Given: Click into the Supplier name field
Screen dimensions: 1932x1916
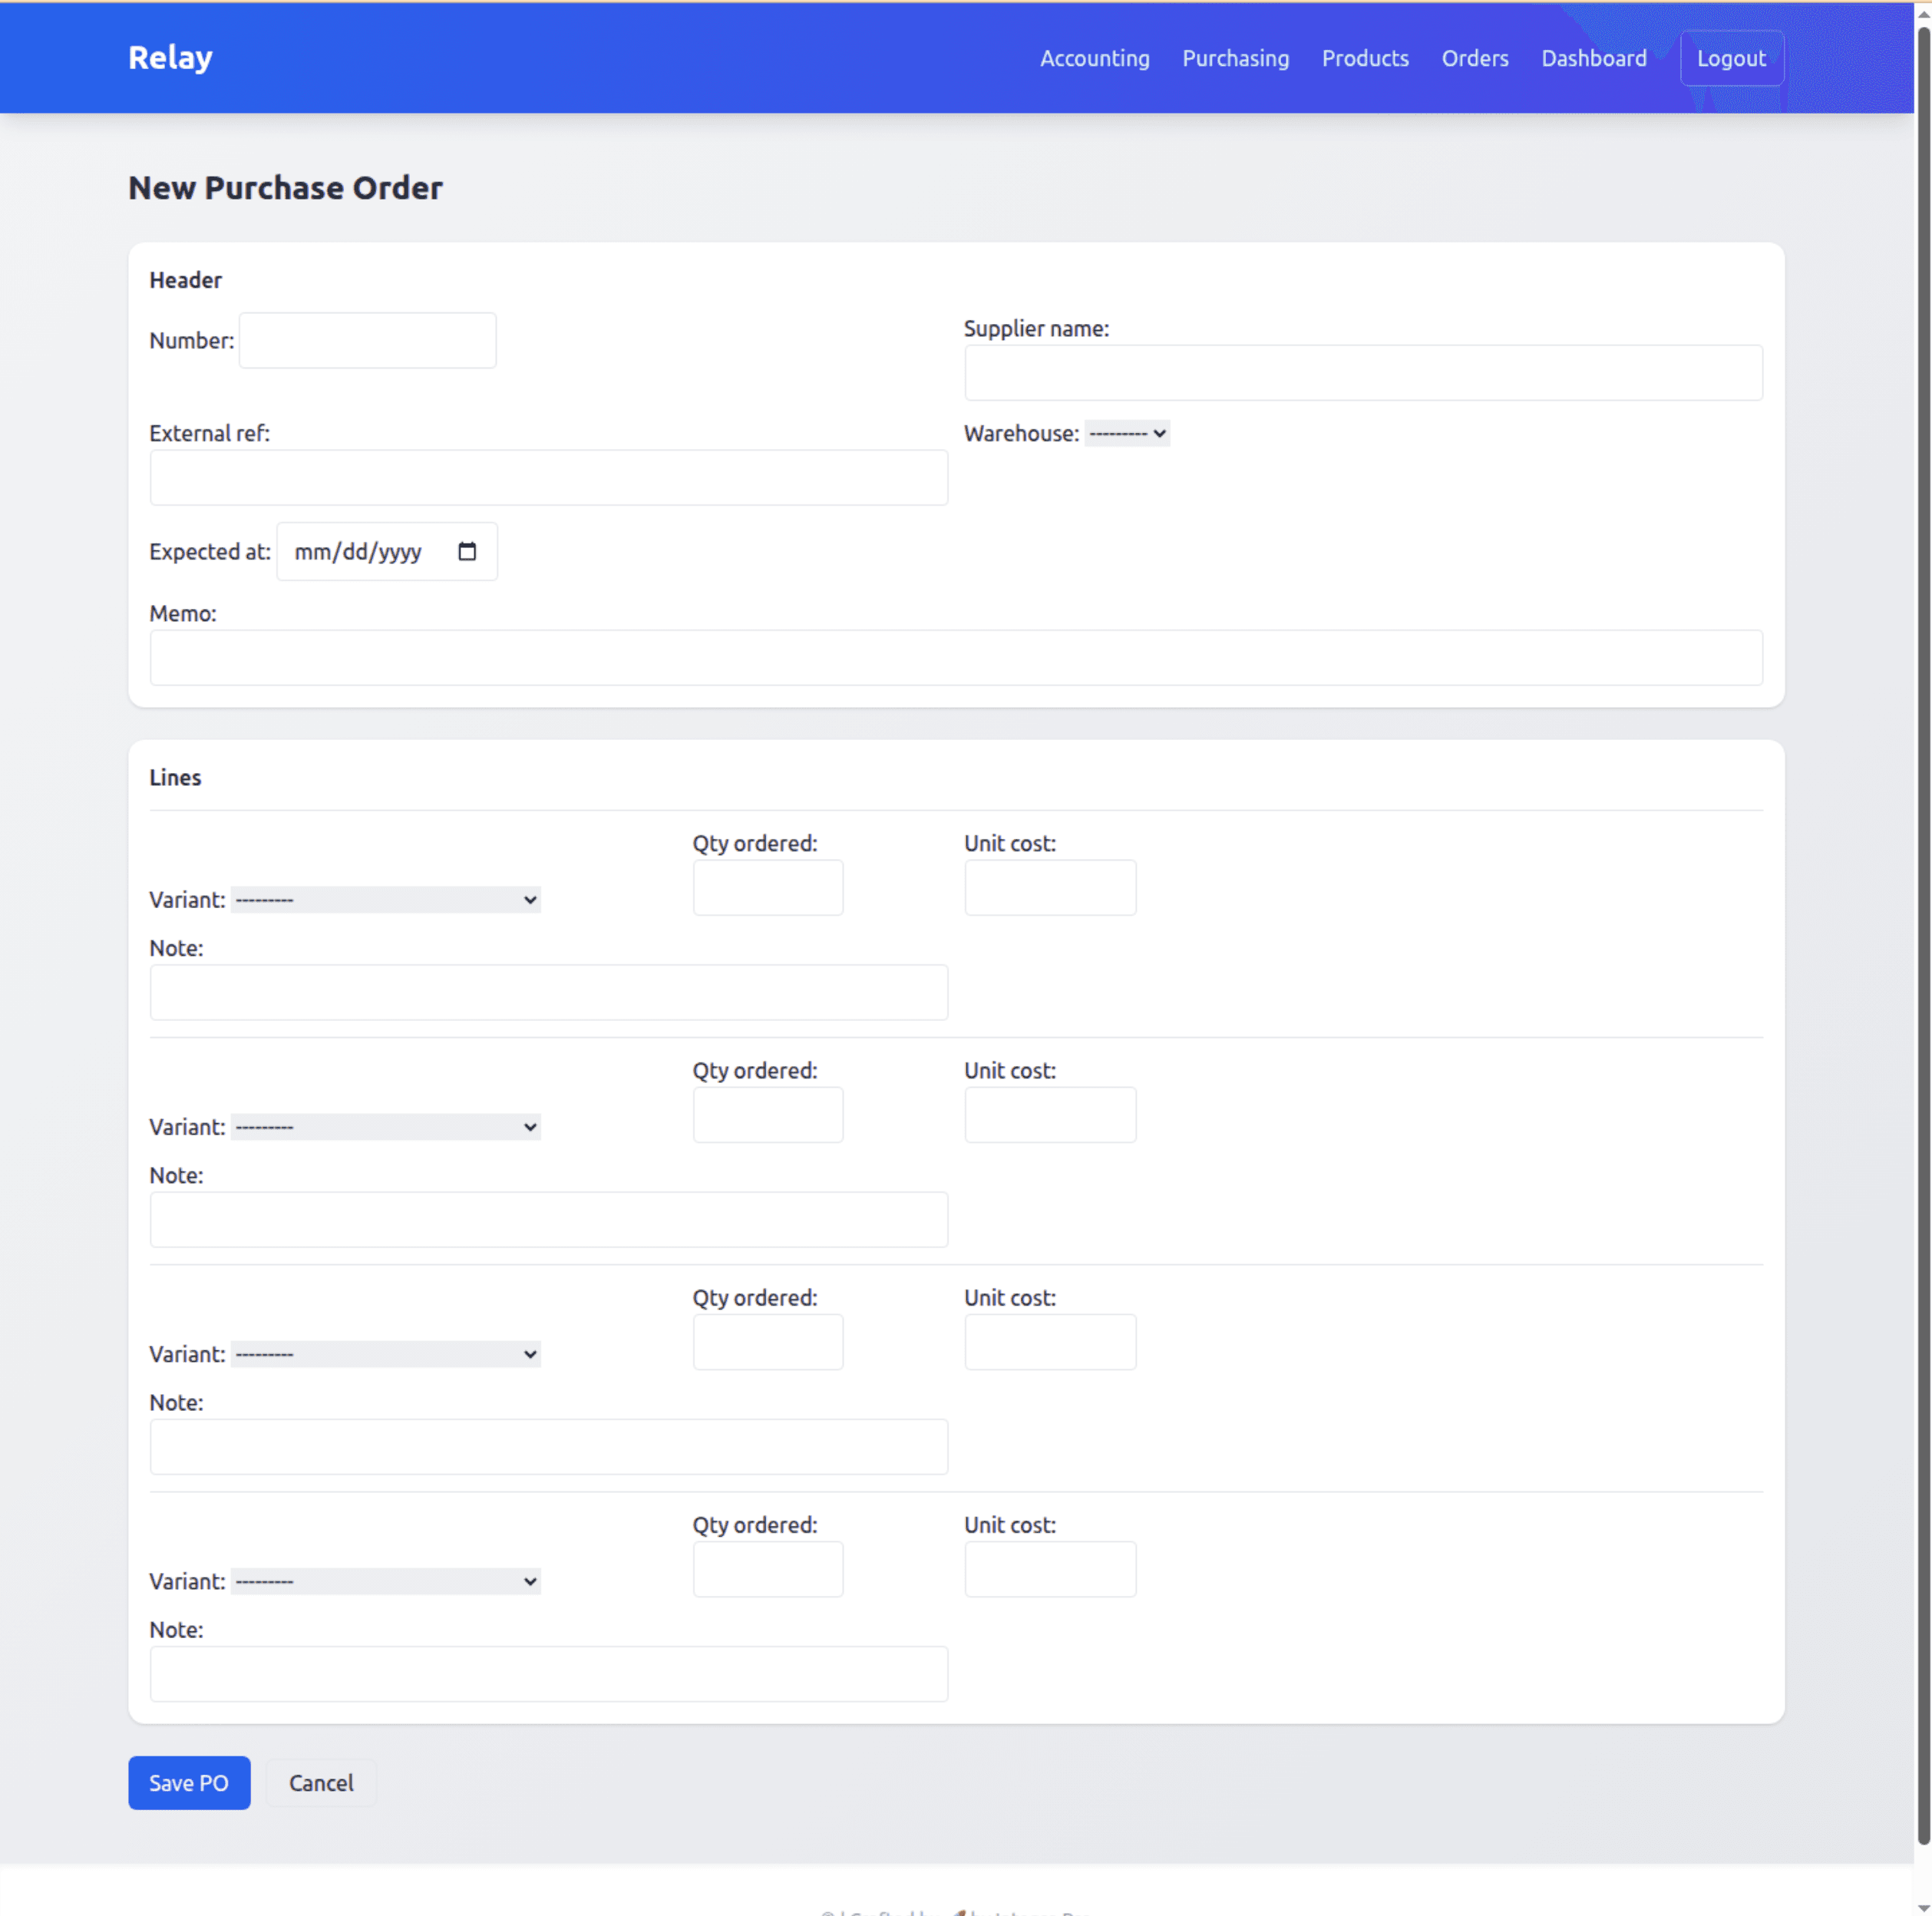Looking at the screenshot, I should [1362, 373].
